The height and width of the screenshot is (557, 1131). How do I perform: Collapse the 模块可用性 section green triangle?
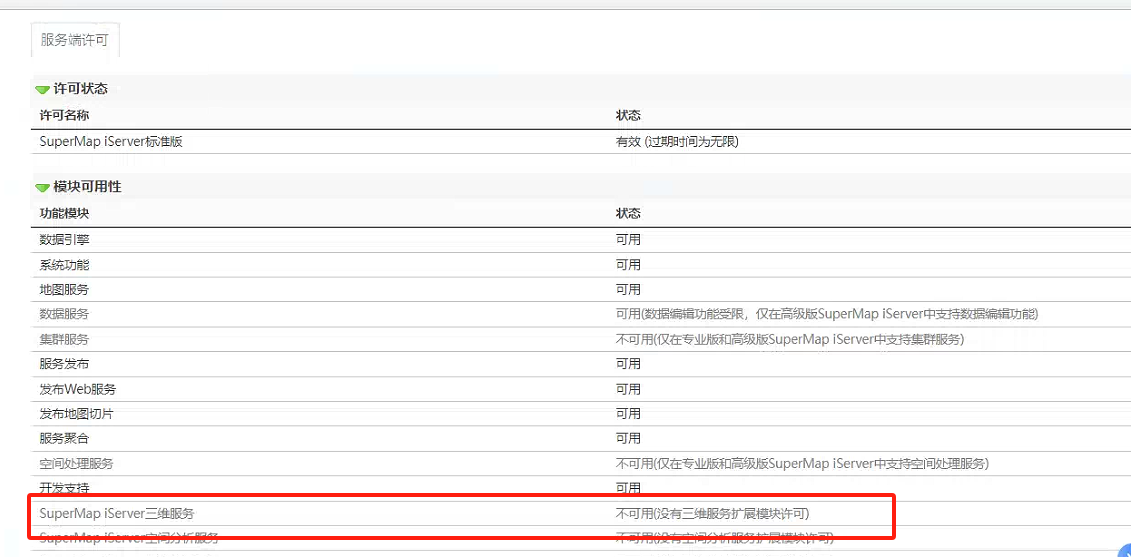[x=43, y=188]
